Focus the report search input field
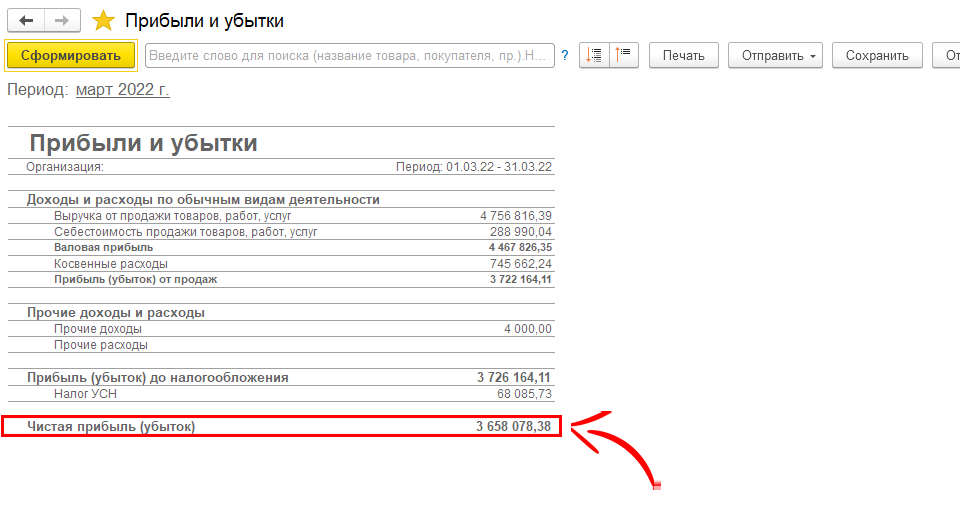Viewport: 960px width, 522px height. click(x=350, y=56)
